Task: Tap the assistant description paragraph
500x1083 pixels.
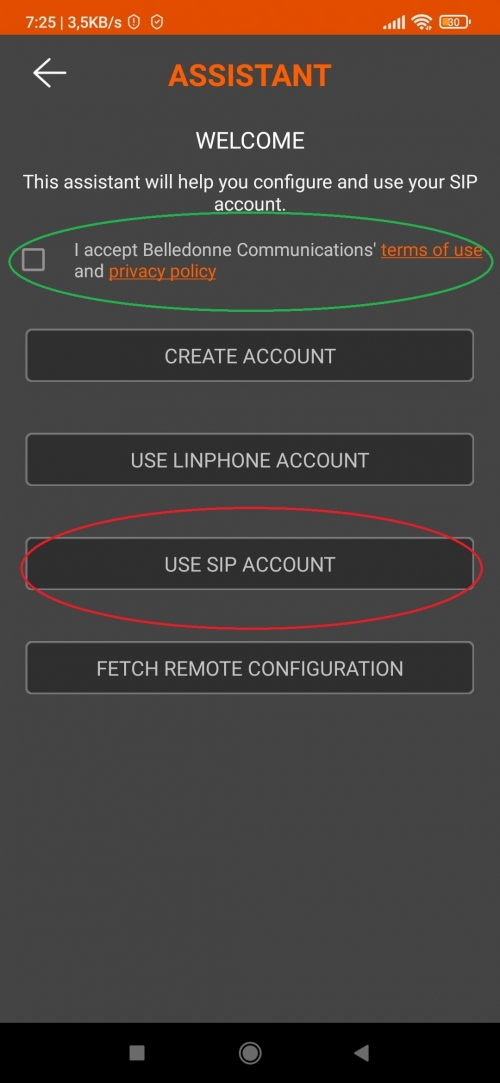Action: point(250,193)
